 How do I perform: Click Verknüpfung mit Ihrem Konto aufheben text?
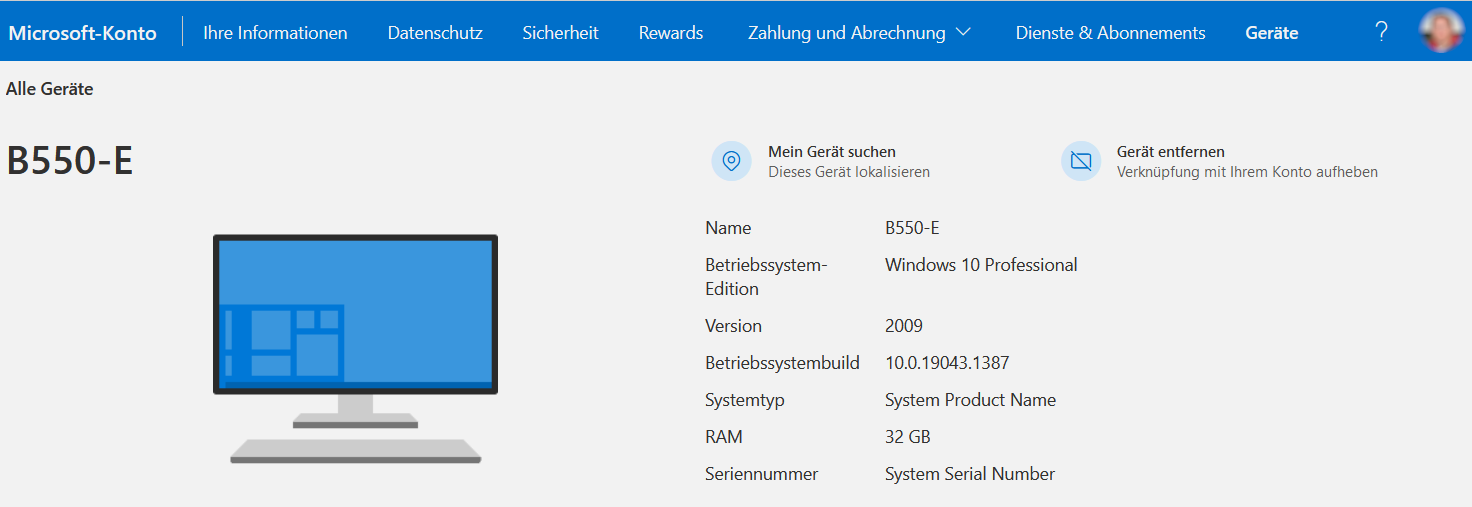pos(1247,172)
